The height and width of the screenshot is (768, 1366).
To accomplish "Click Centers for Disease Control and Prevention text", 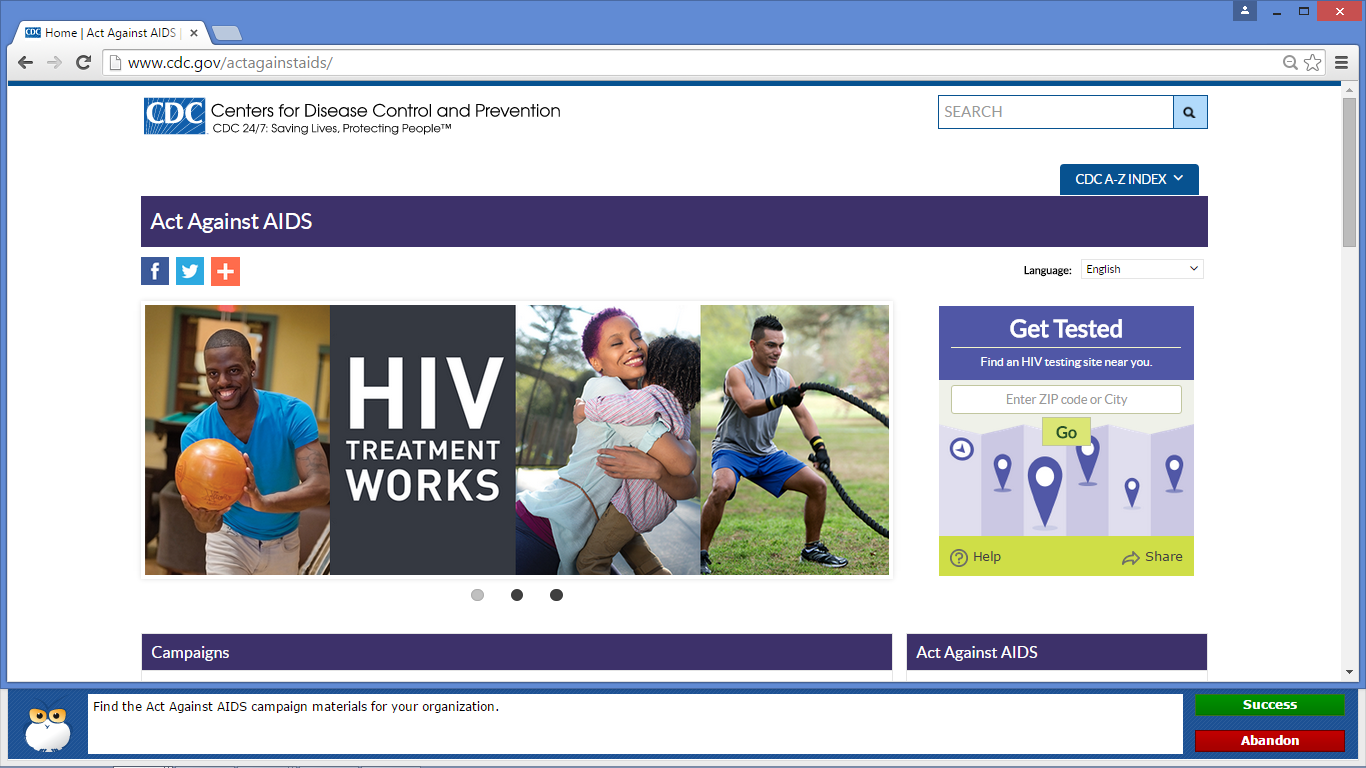I will click(x=386, y=110).
